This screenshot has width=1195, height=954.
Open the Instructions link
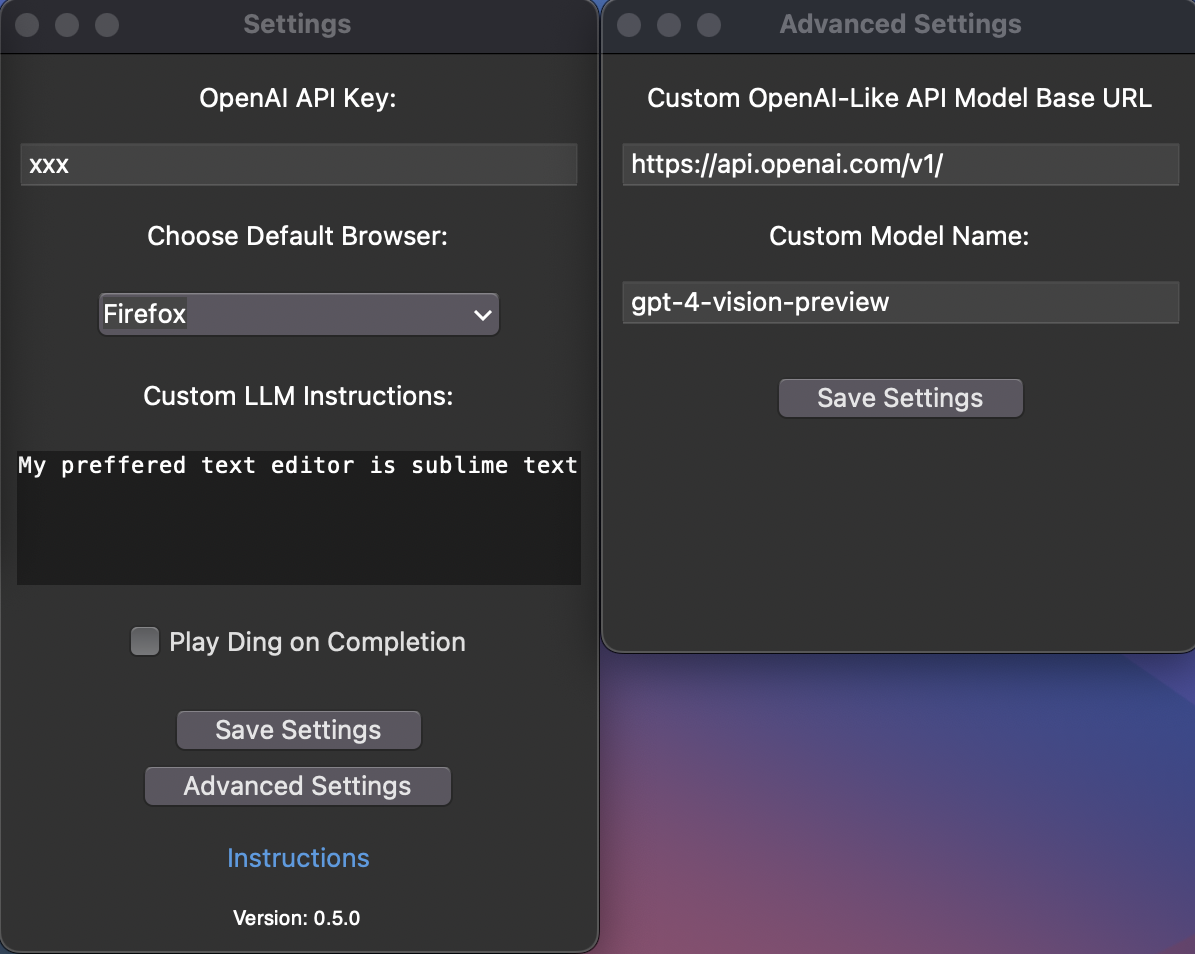pyautogui.click(x=298, y=858)
